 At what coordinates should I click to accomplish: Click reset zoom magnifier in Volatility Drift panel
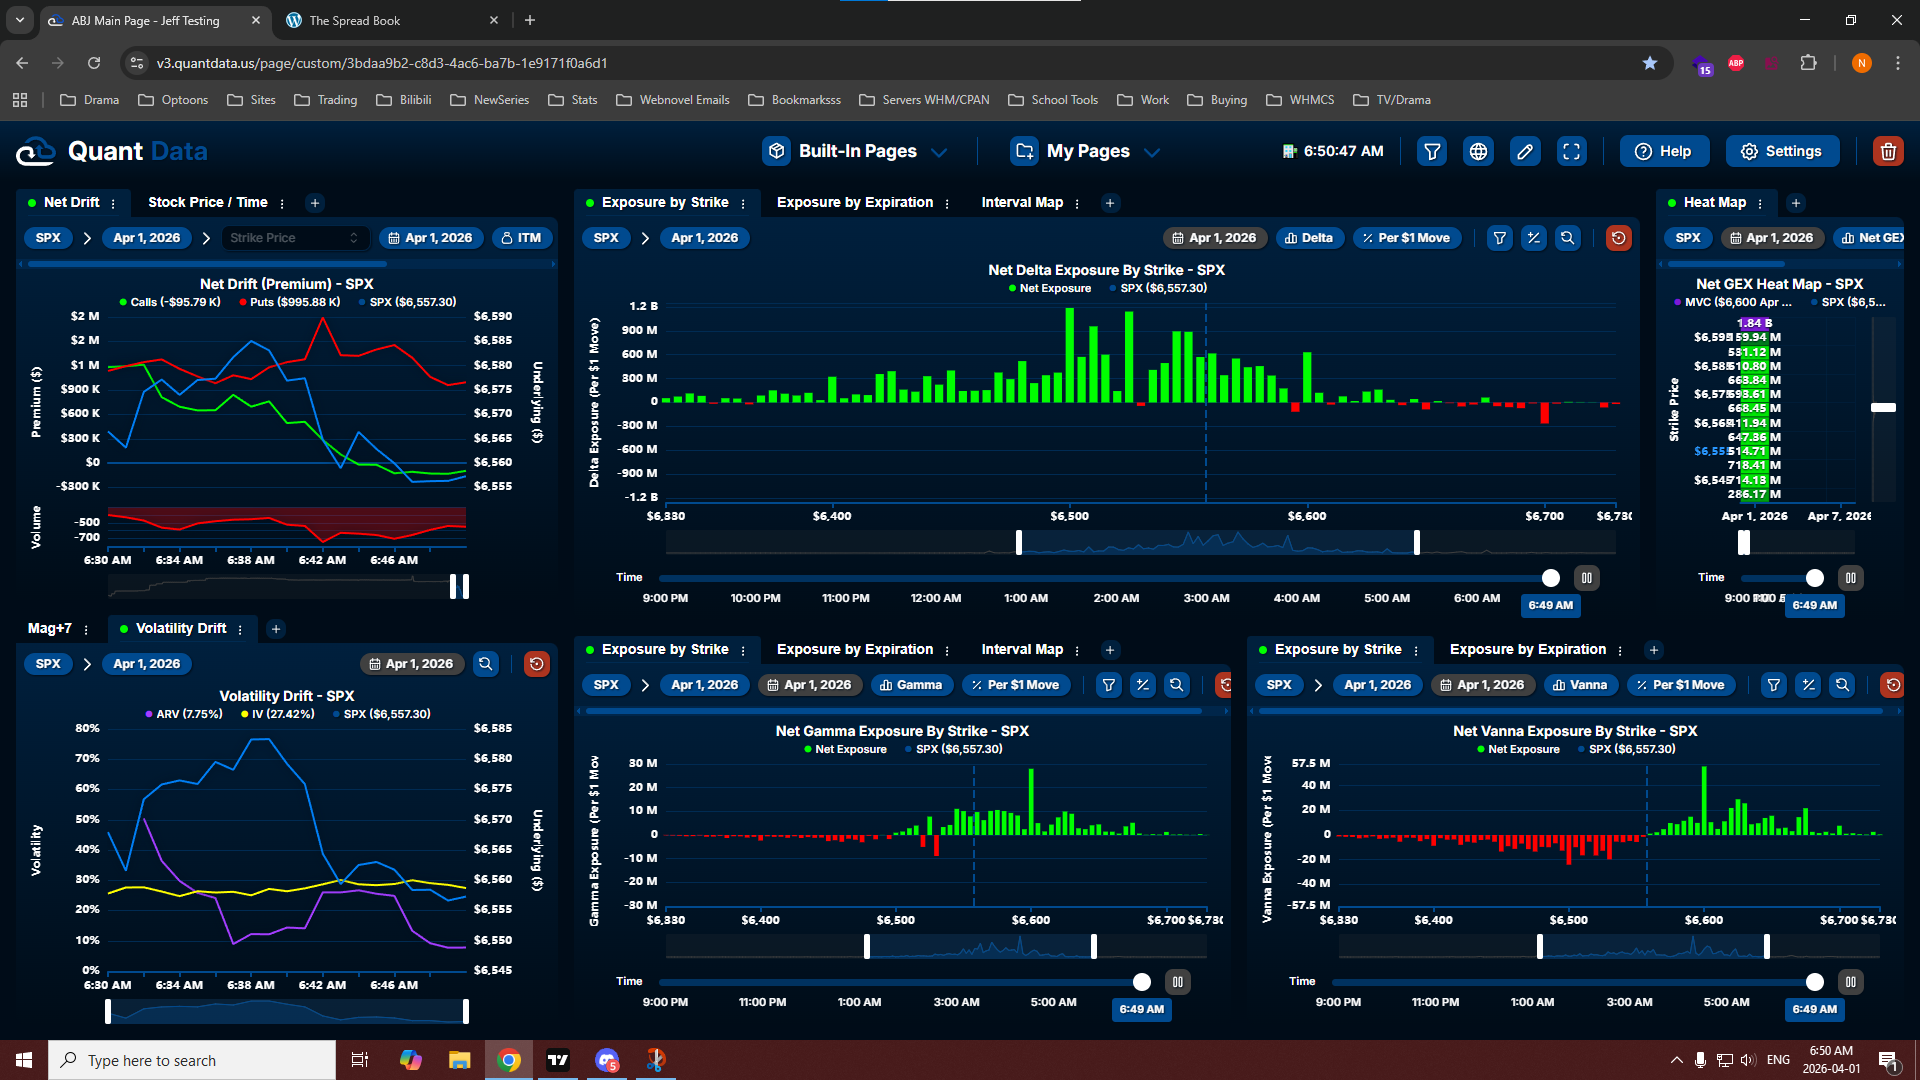(486, 664)
